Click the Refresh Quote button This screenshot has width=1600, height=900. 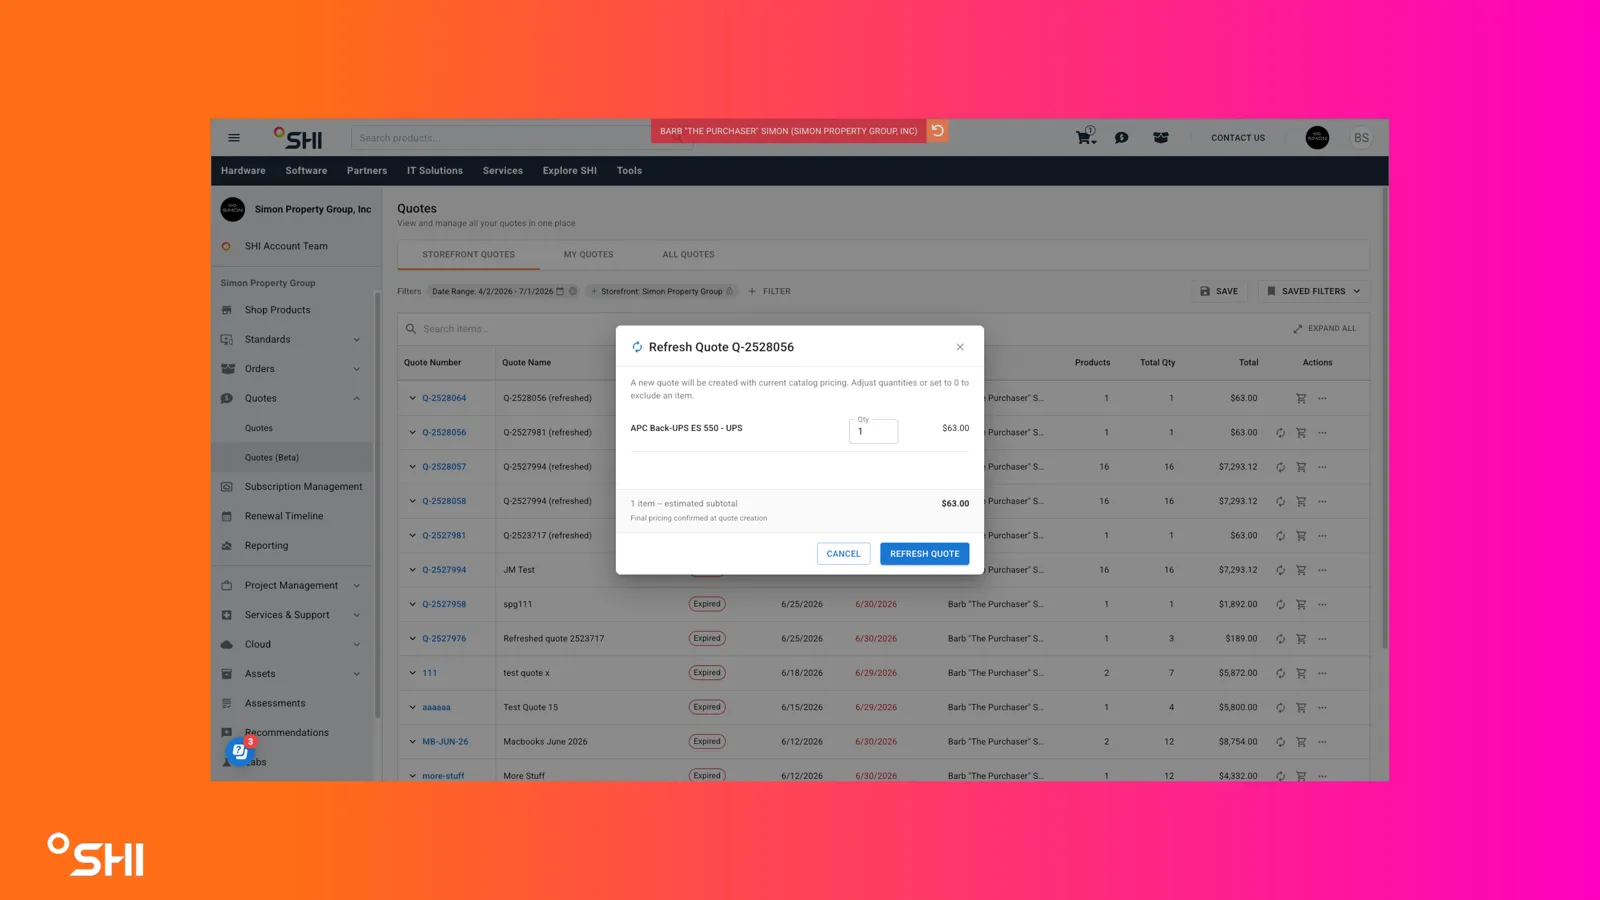924,554
